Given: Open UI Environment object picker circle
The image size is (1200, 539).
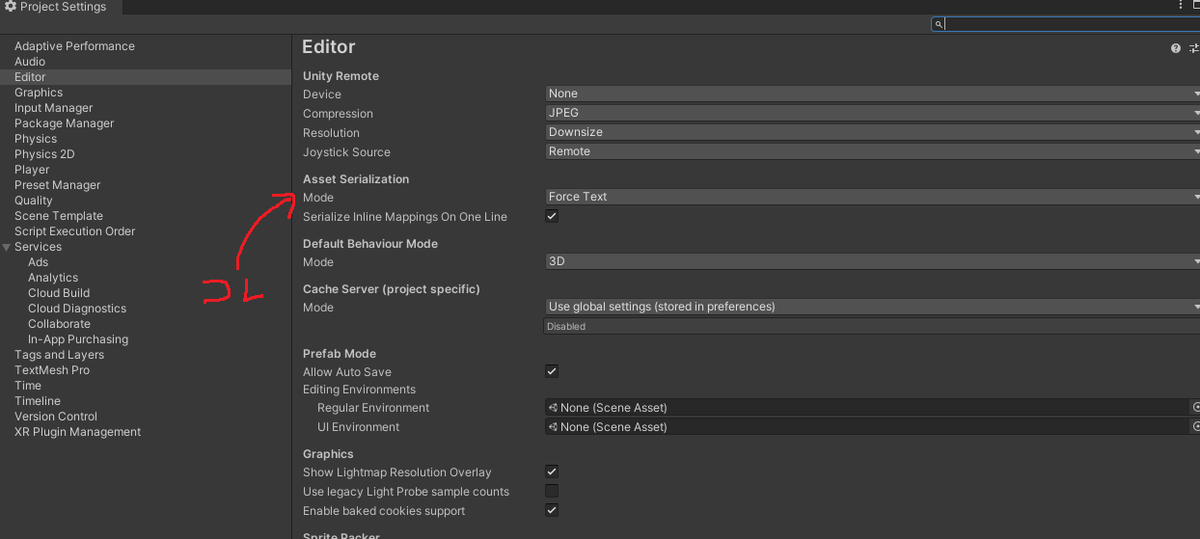Looking at the screenshot, I should [x=1196, y=427].
